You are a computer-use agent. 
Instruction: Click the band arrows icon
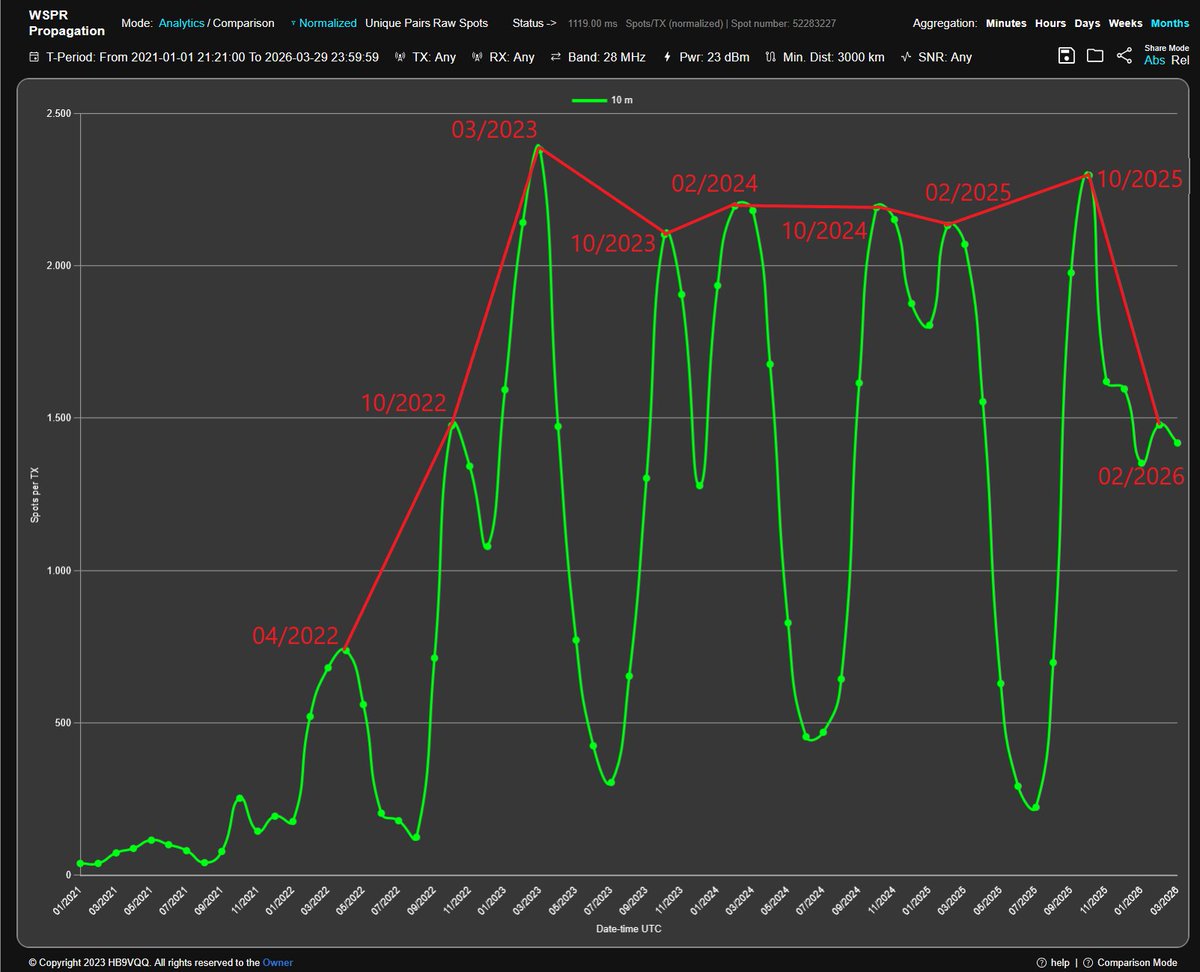[556, 57]
